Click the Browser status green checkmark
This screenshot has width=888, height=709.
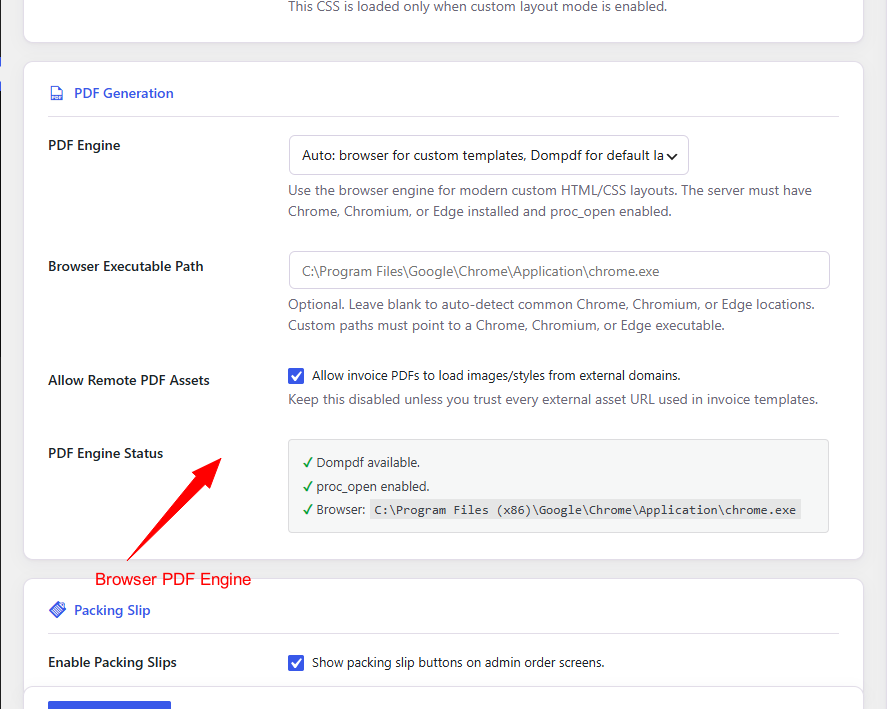308,510
